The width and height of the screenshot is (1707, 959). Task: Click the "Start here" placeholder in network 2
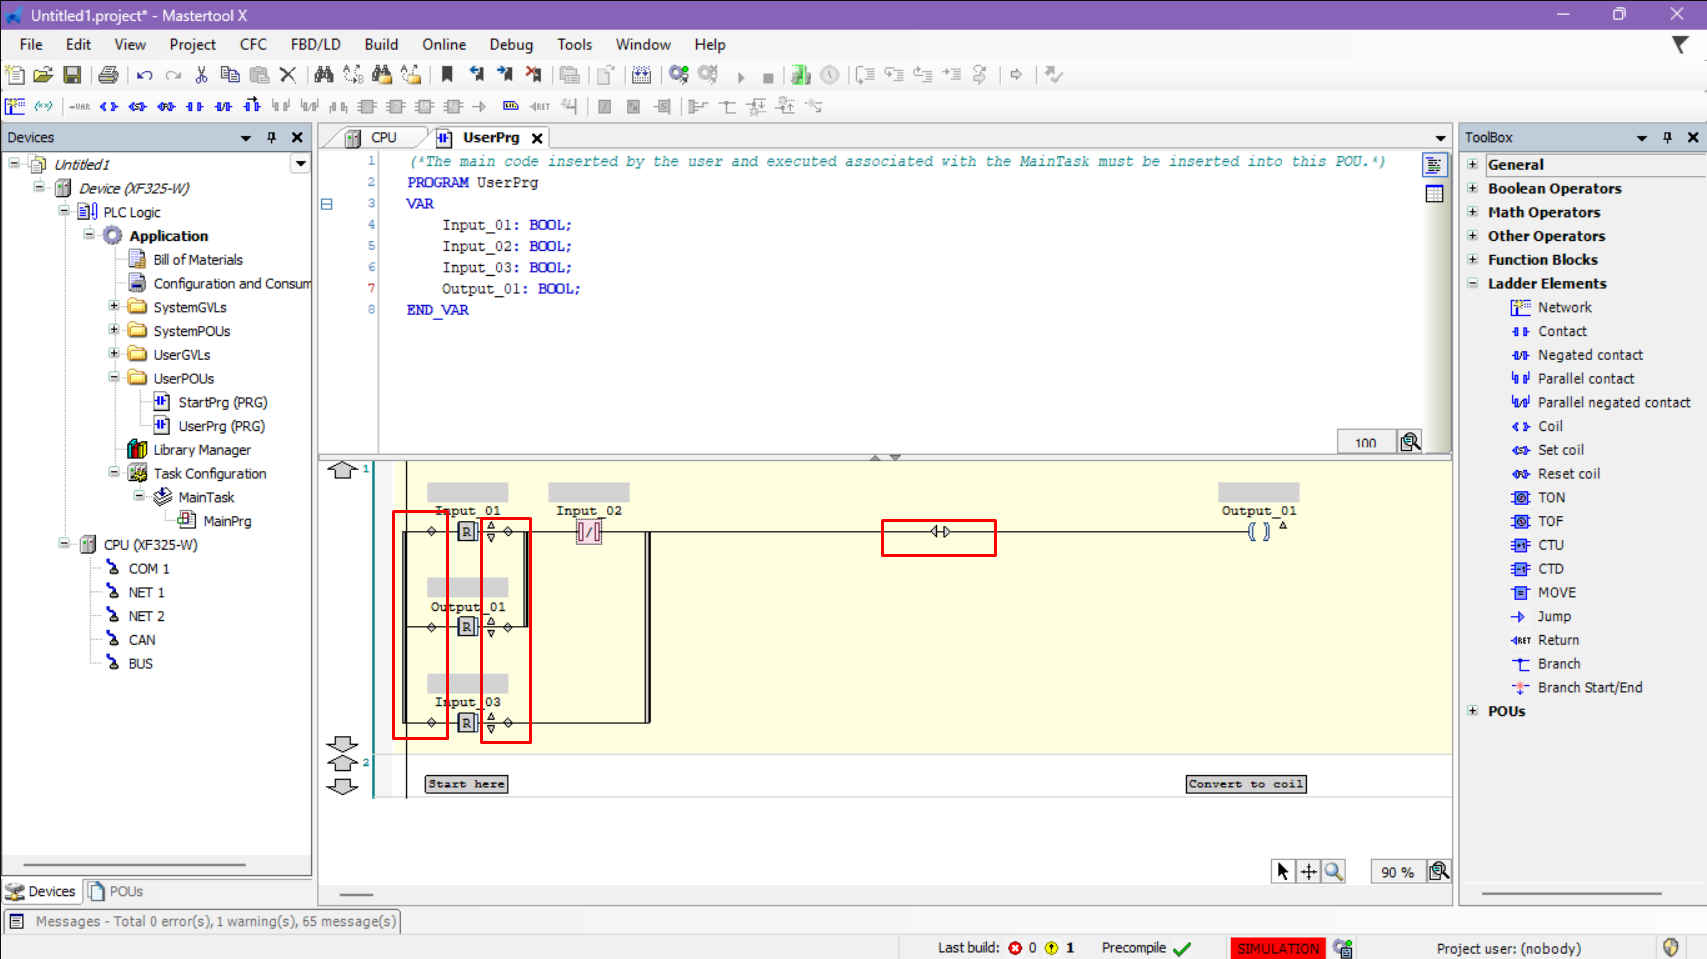466,784
